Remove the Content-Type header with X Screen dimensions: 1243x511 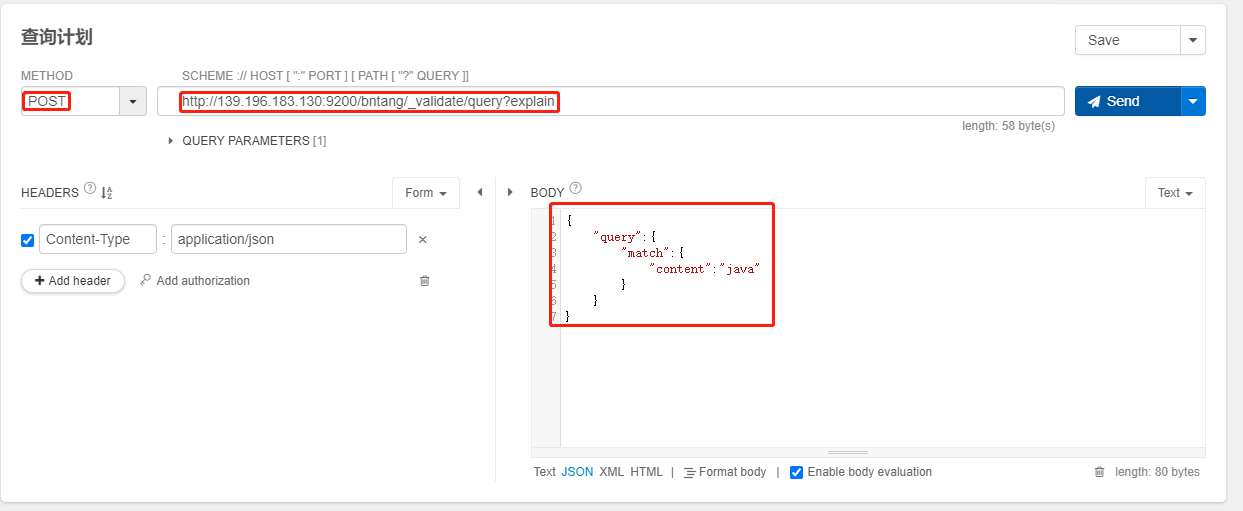[422, 240]
